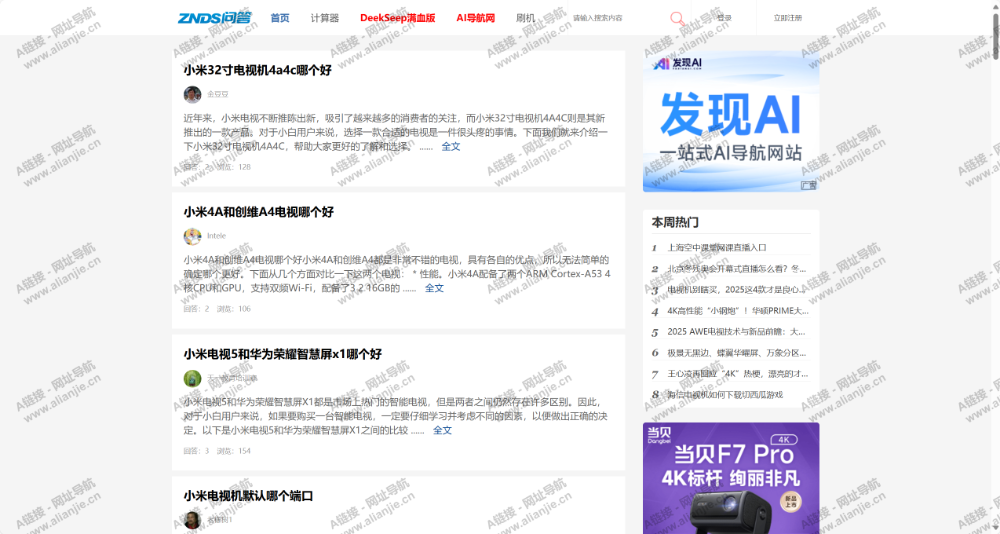Open post 小米电视机默认哪个端口

248,496
